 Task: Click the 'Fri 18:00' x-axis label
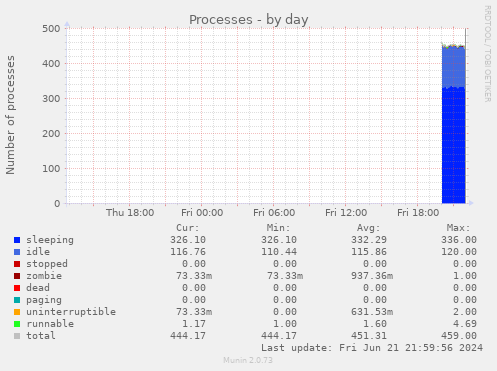[418, 213]
